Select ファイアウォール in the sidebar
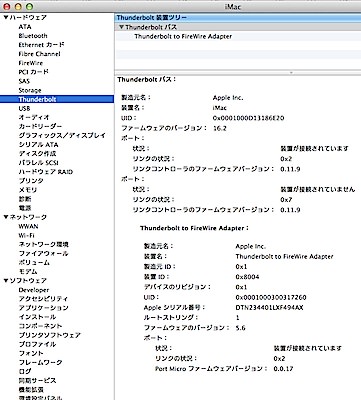Viewport: 361px width, 400px height. [x=43, y=253]
